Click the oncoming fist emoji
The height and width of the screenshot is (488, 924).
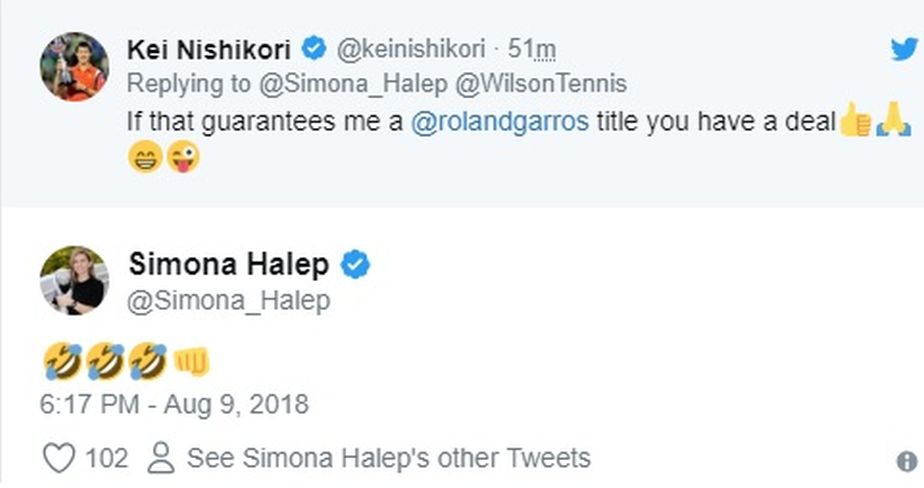(x=192, y=362)
